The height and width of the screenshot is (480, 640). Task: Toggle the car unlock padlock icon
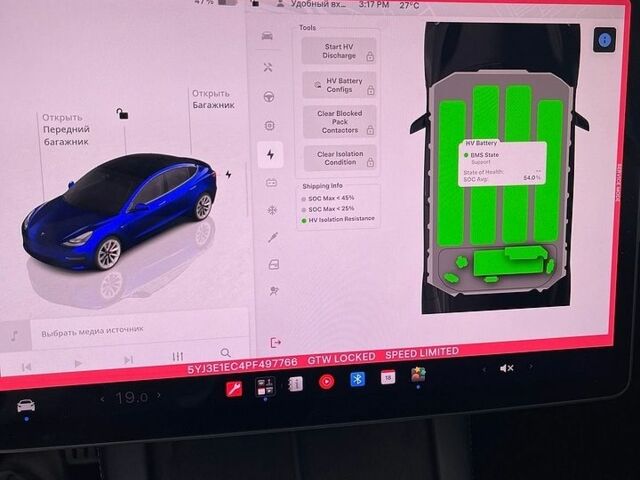point(122,114)
